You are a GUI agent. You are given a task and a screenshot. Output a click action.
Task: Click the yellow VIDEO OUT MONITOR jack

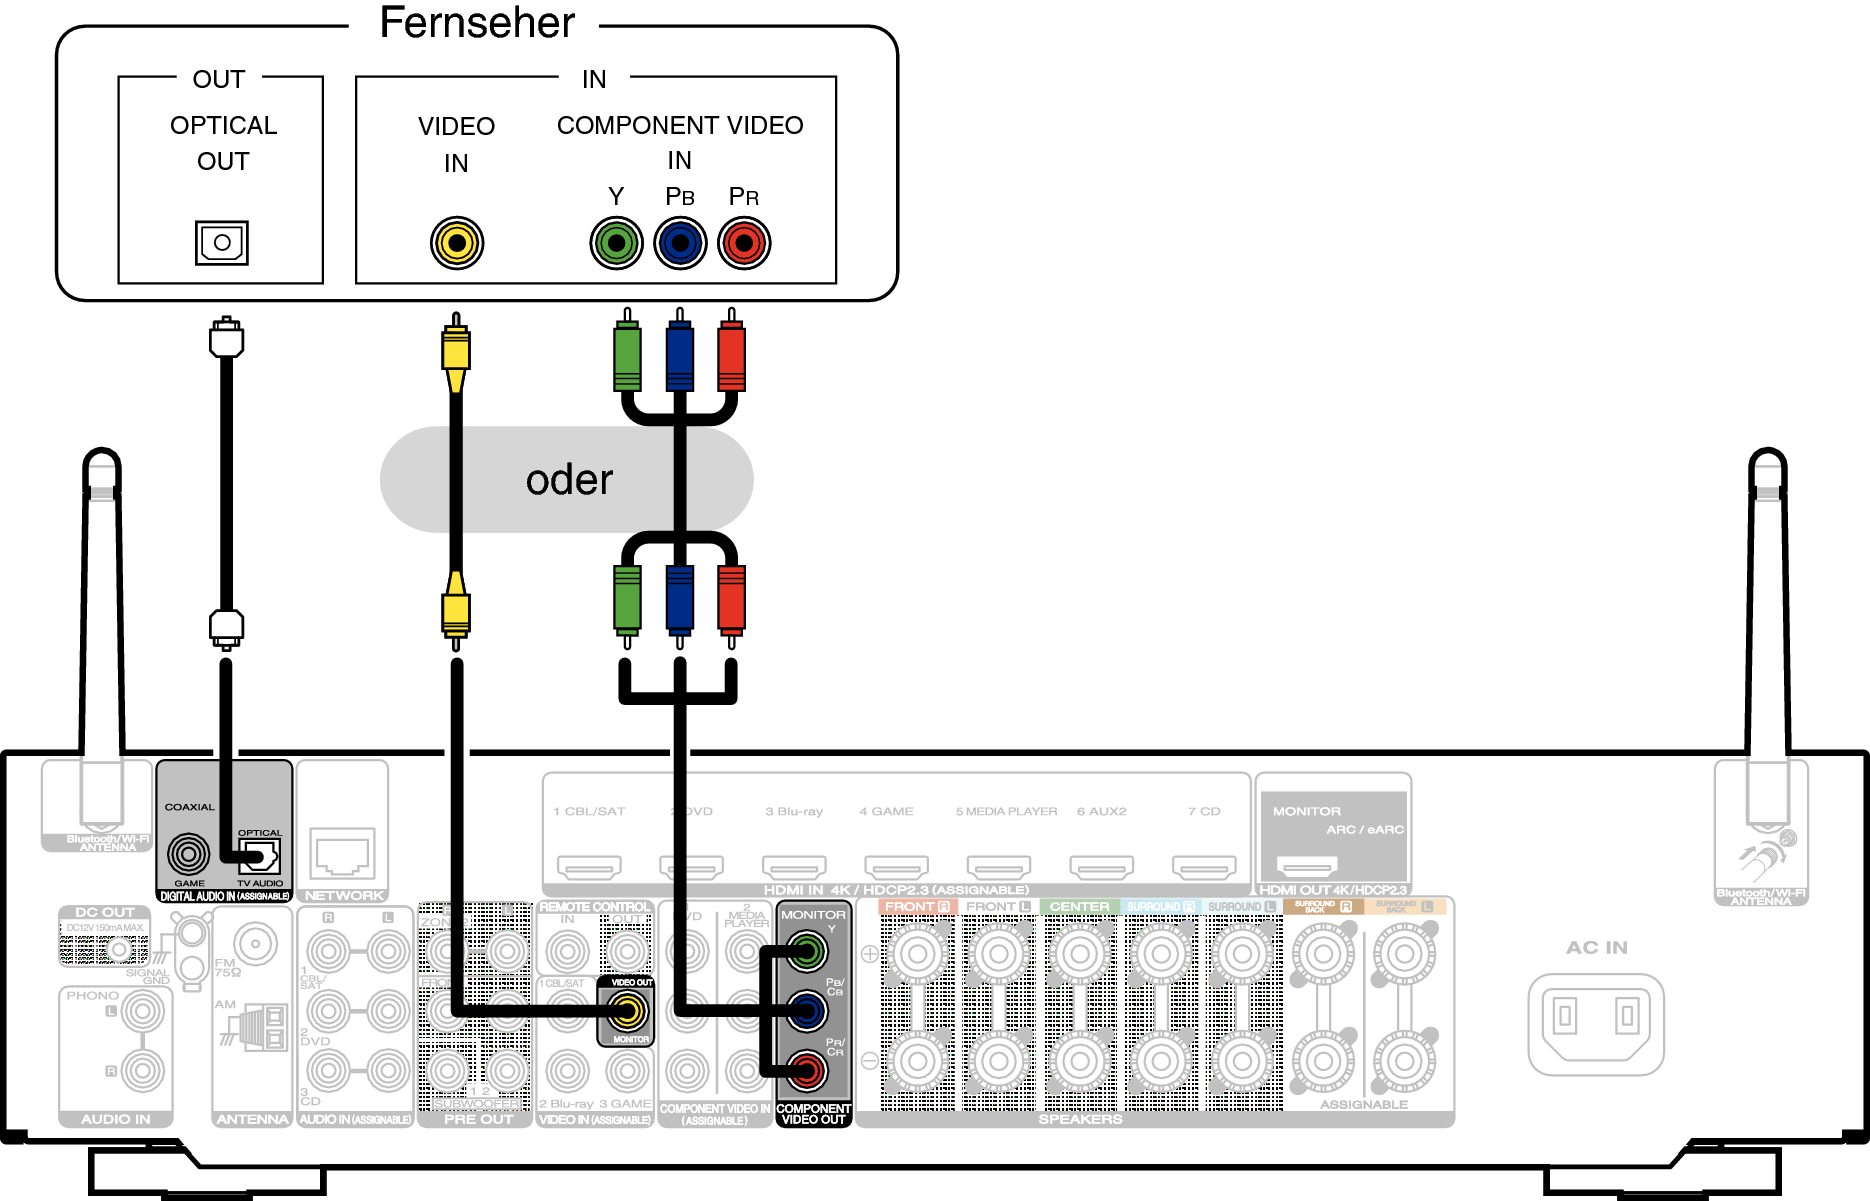(x=628, y=1011)
